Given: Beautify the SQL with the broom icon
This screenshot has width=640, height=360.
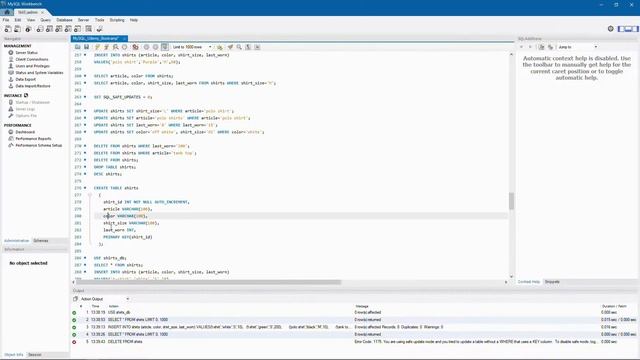Looking at the screenshot, I should 230,47.
